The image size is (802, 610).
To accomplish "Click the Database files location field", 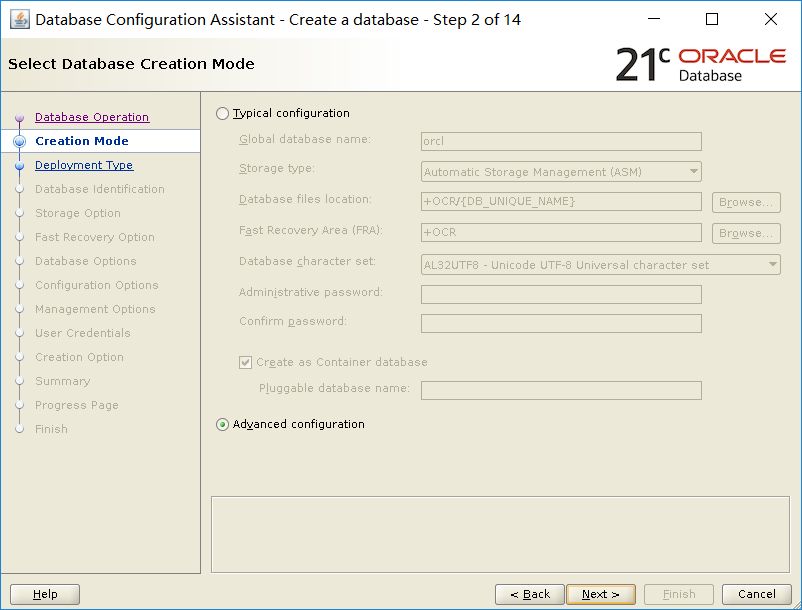I will tap(561, 201).
